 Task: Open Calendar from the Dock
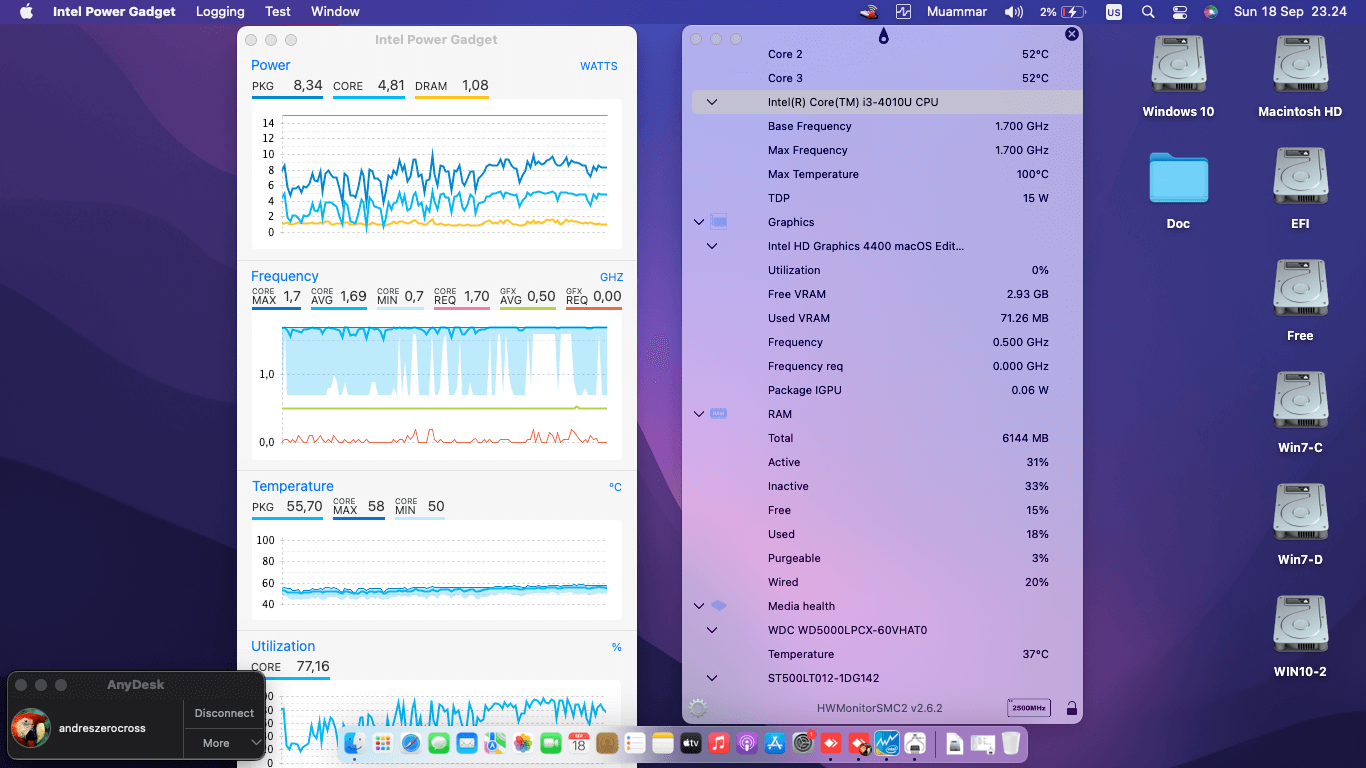(579, 743)
